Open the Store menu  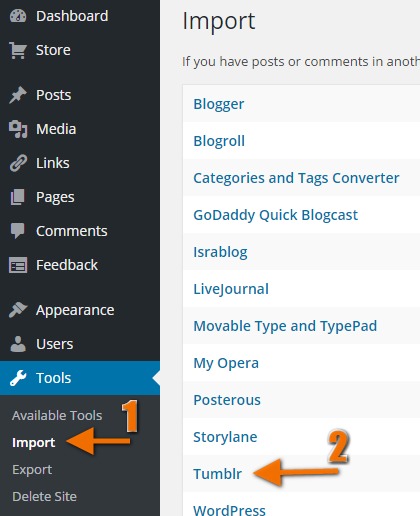click(x=53, y=50)
